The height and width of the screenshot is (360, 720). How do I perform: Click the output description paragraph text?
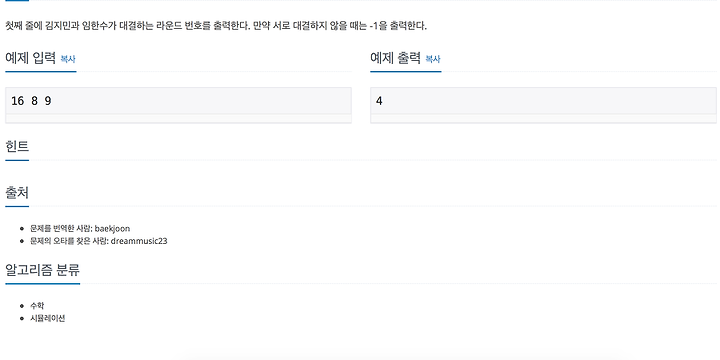[x=216, y=26]
